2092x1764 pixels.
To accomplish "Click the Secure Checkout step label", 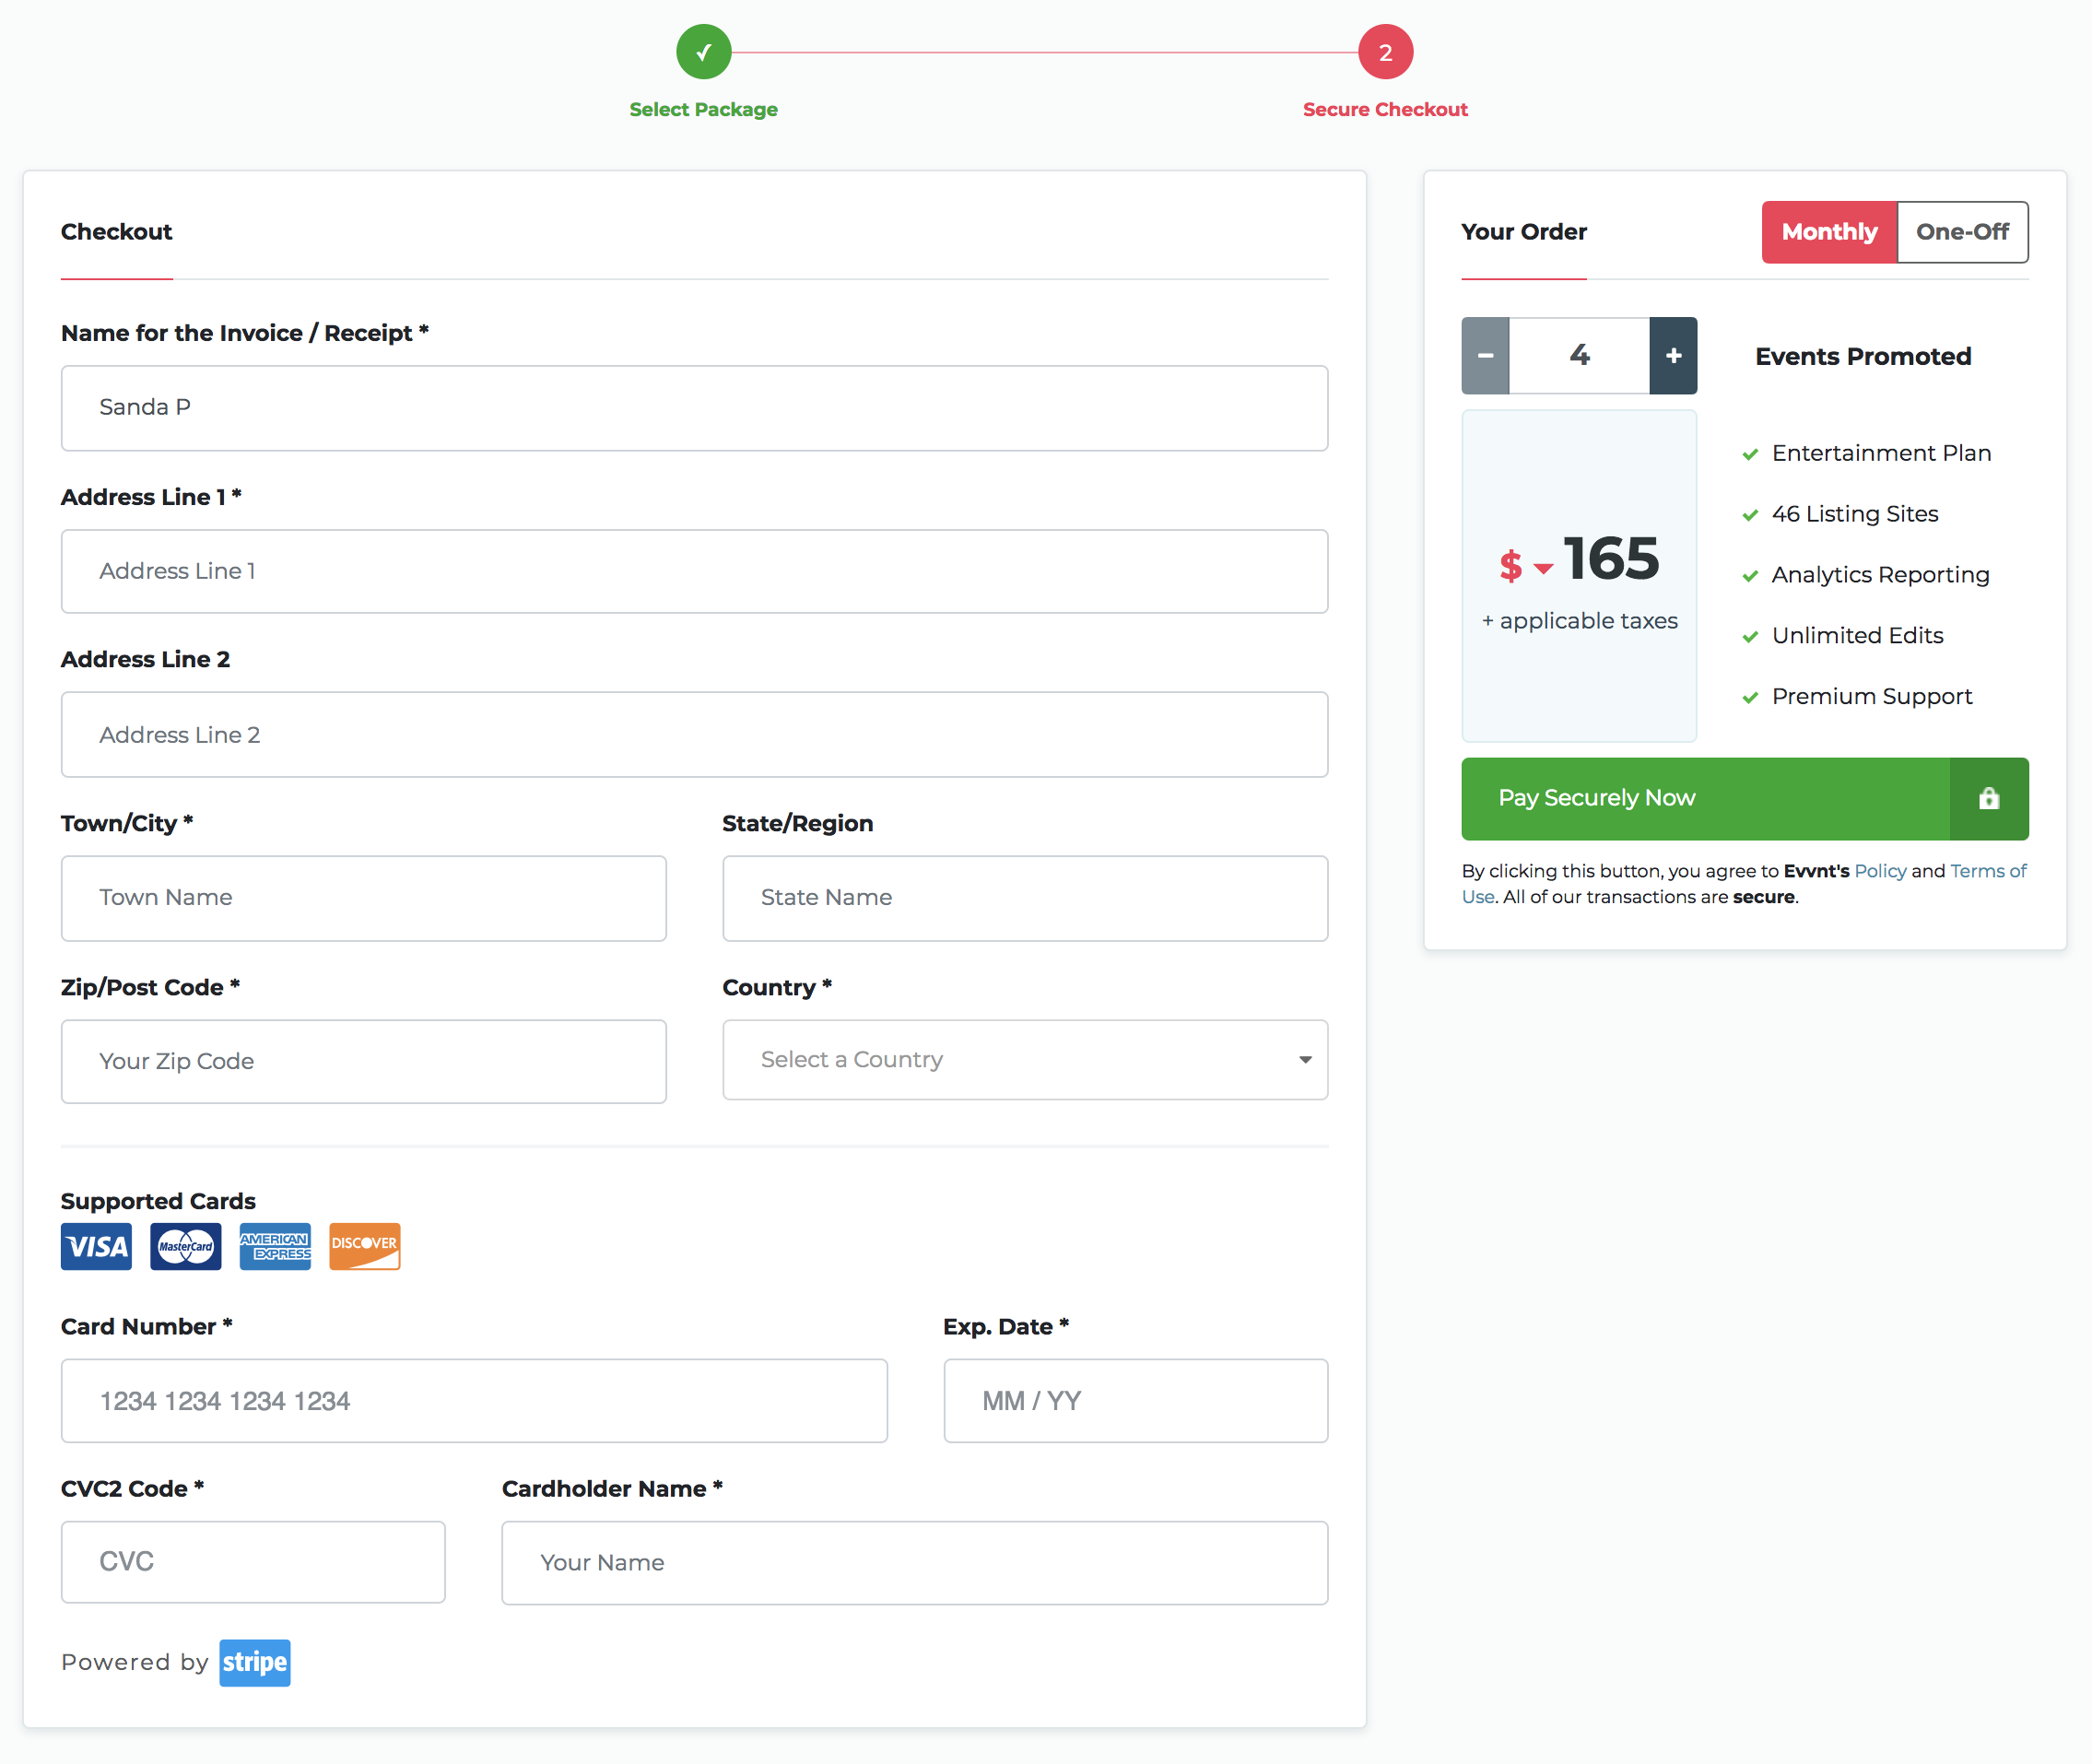I will point(1385,110).
